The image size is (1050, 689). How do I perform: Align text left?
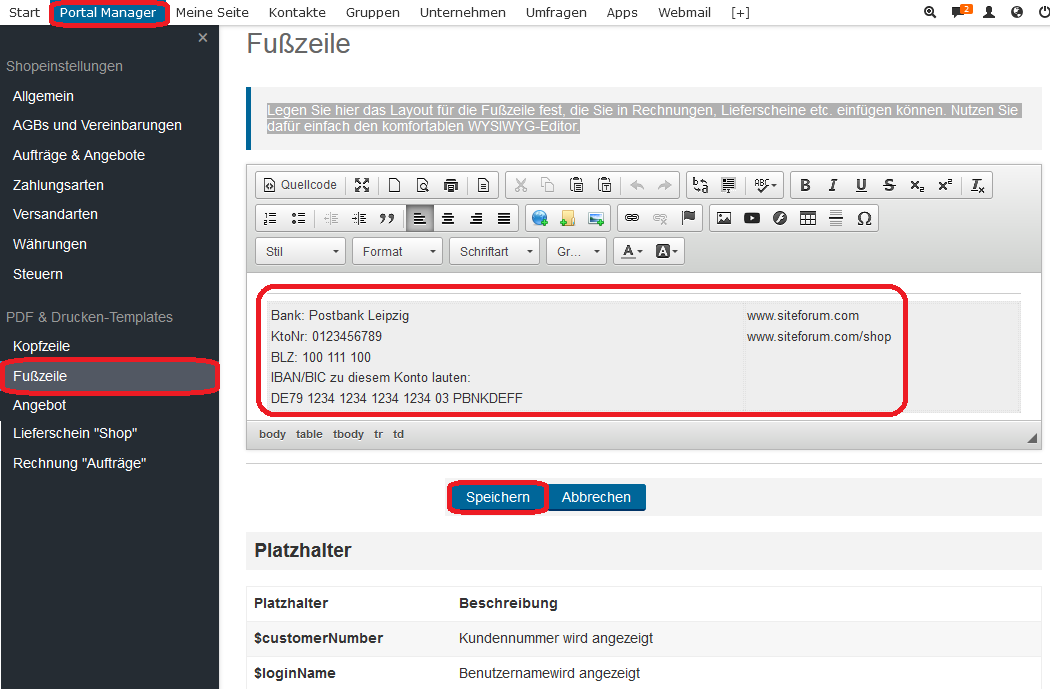[420, 218]
